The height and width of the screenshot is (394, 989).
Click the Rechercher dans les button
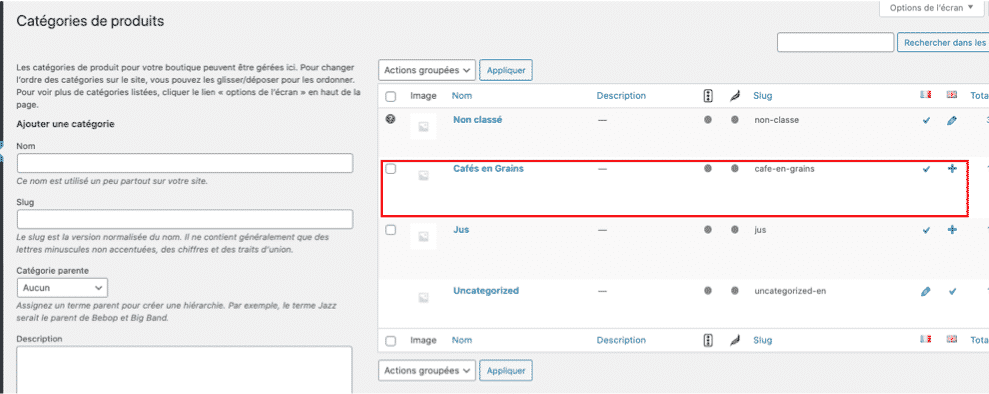click(943, 42)
